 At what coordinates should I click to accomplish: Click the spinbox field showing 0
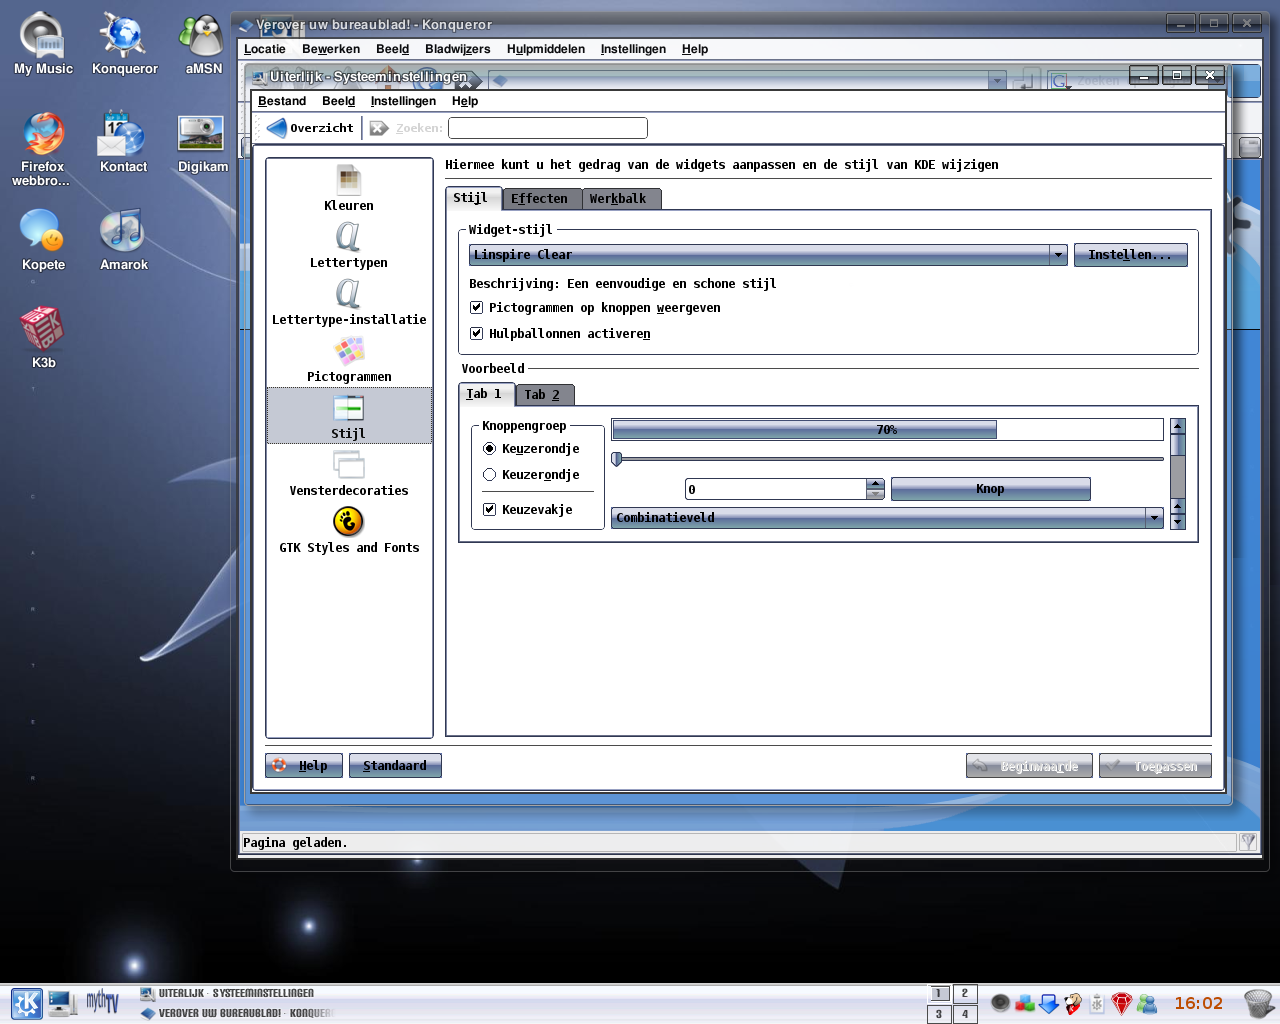[776, 489]
